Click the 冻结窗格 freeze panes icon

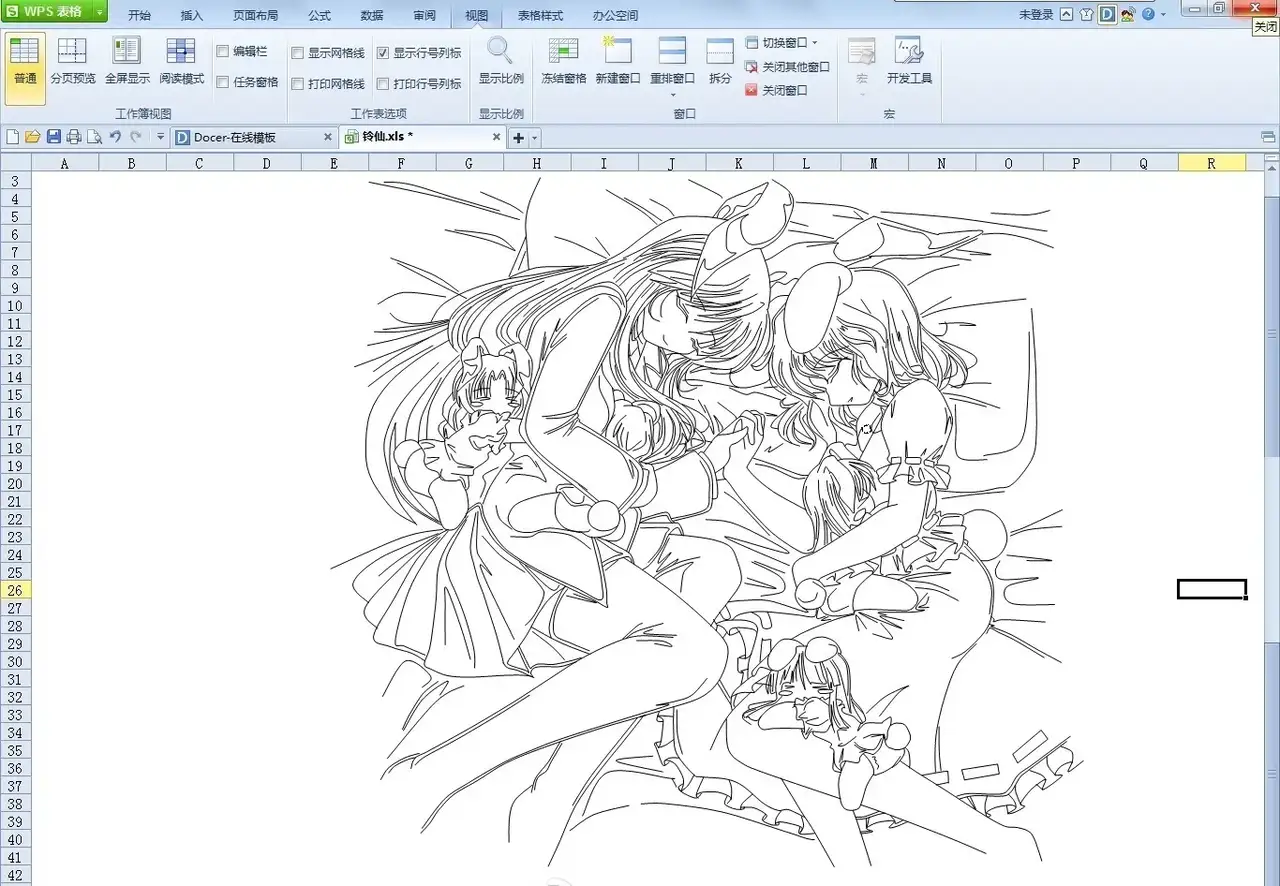(x=564, y=52)
